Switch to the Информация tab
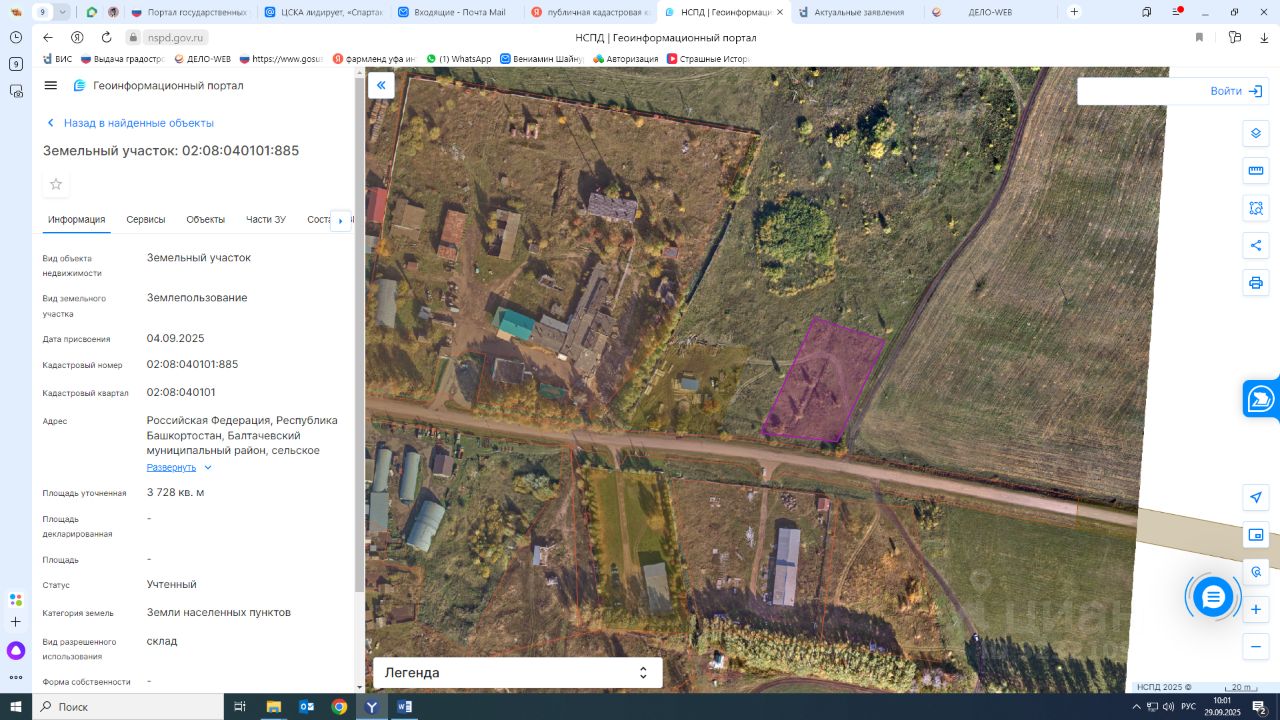The height and width of the screenshot is (720, 1280). [x=76, y=220]
